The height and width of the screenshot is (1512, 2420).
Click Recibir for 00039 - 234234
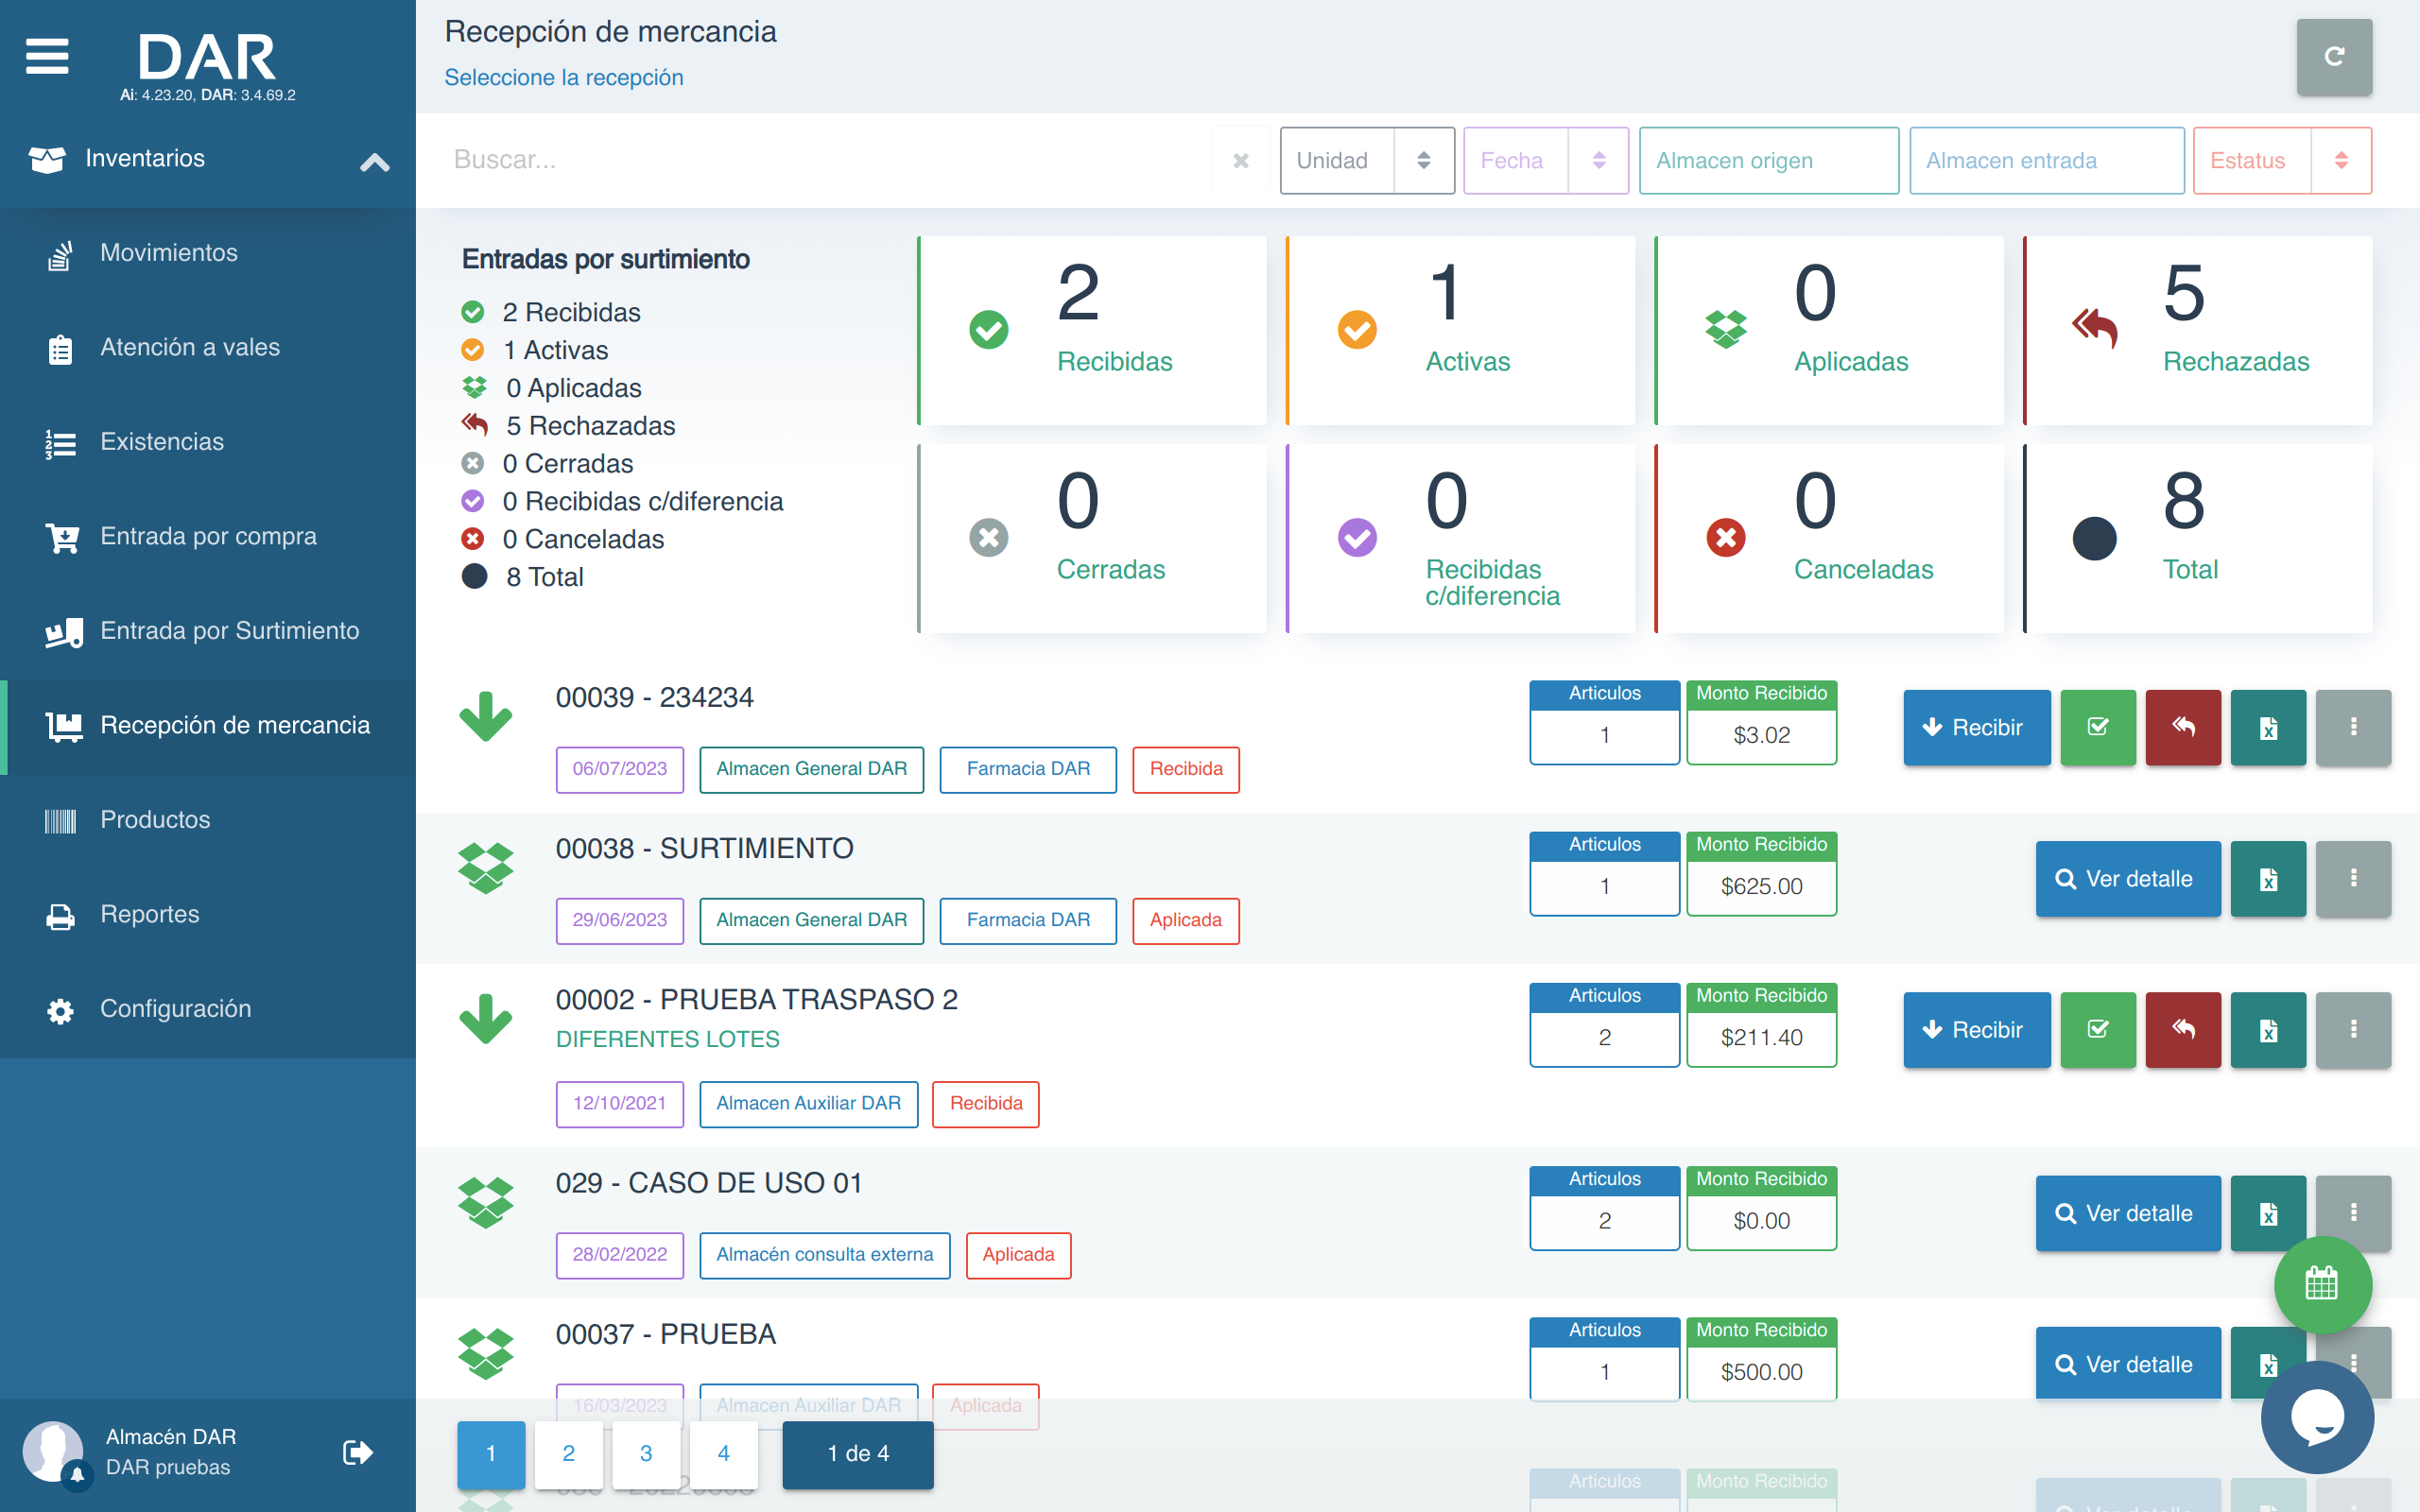1976,727
